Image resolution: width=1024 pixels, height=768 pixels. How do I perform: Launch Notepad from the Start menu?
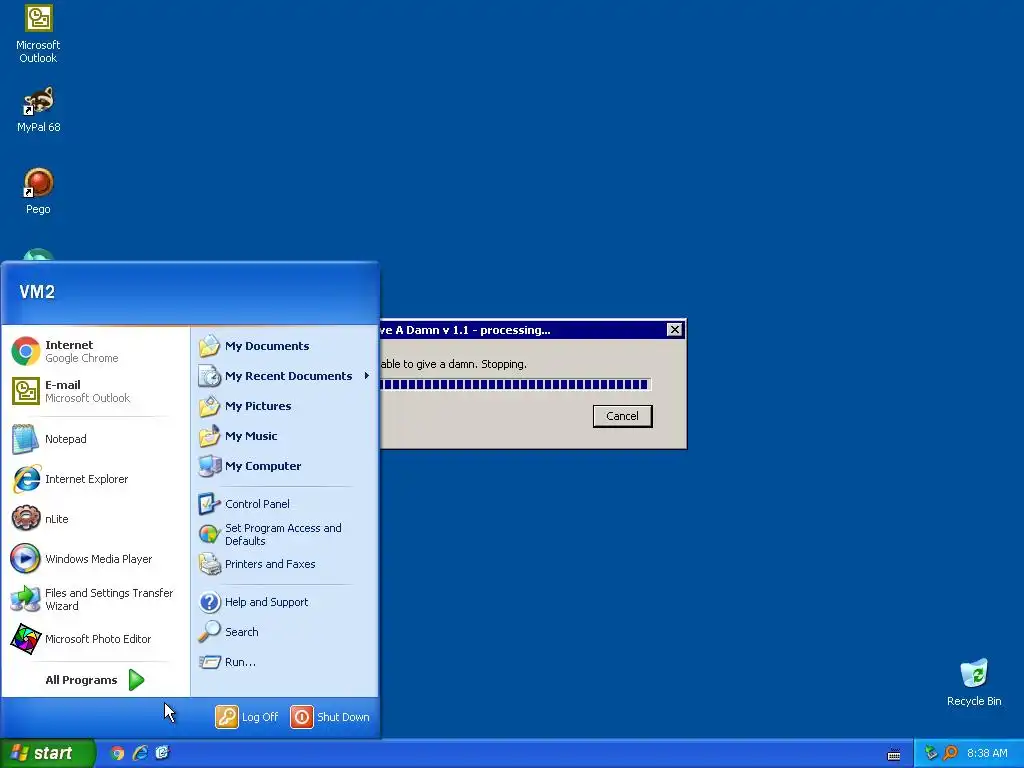pos(95,439)
